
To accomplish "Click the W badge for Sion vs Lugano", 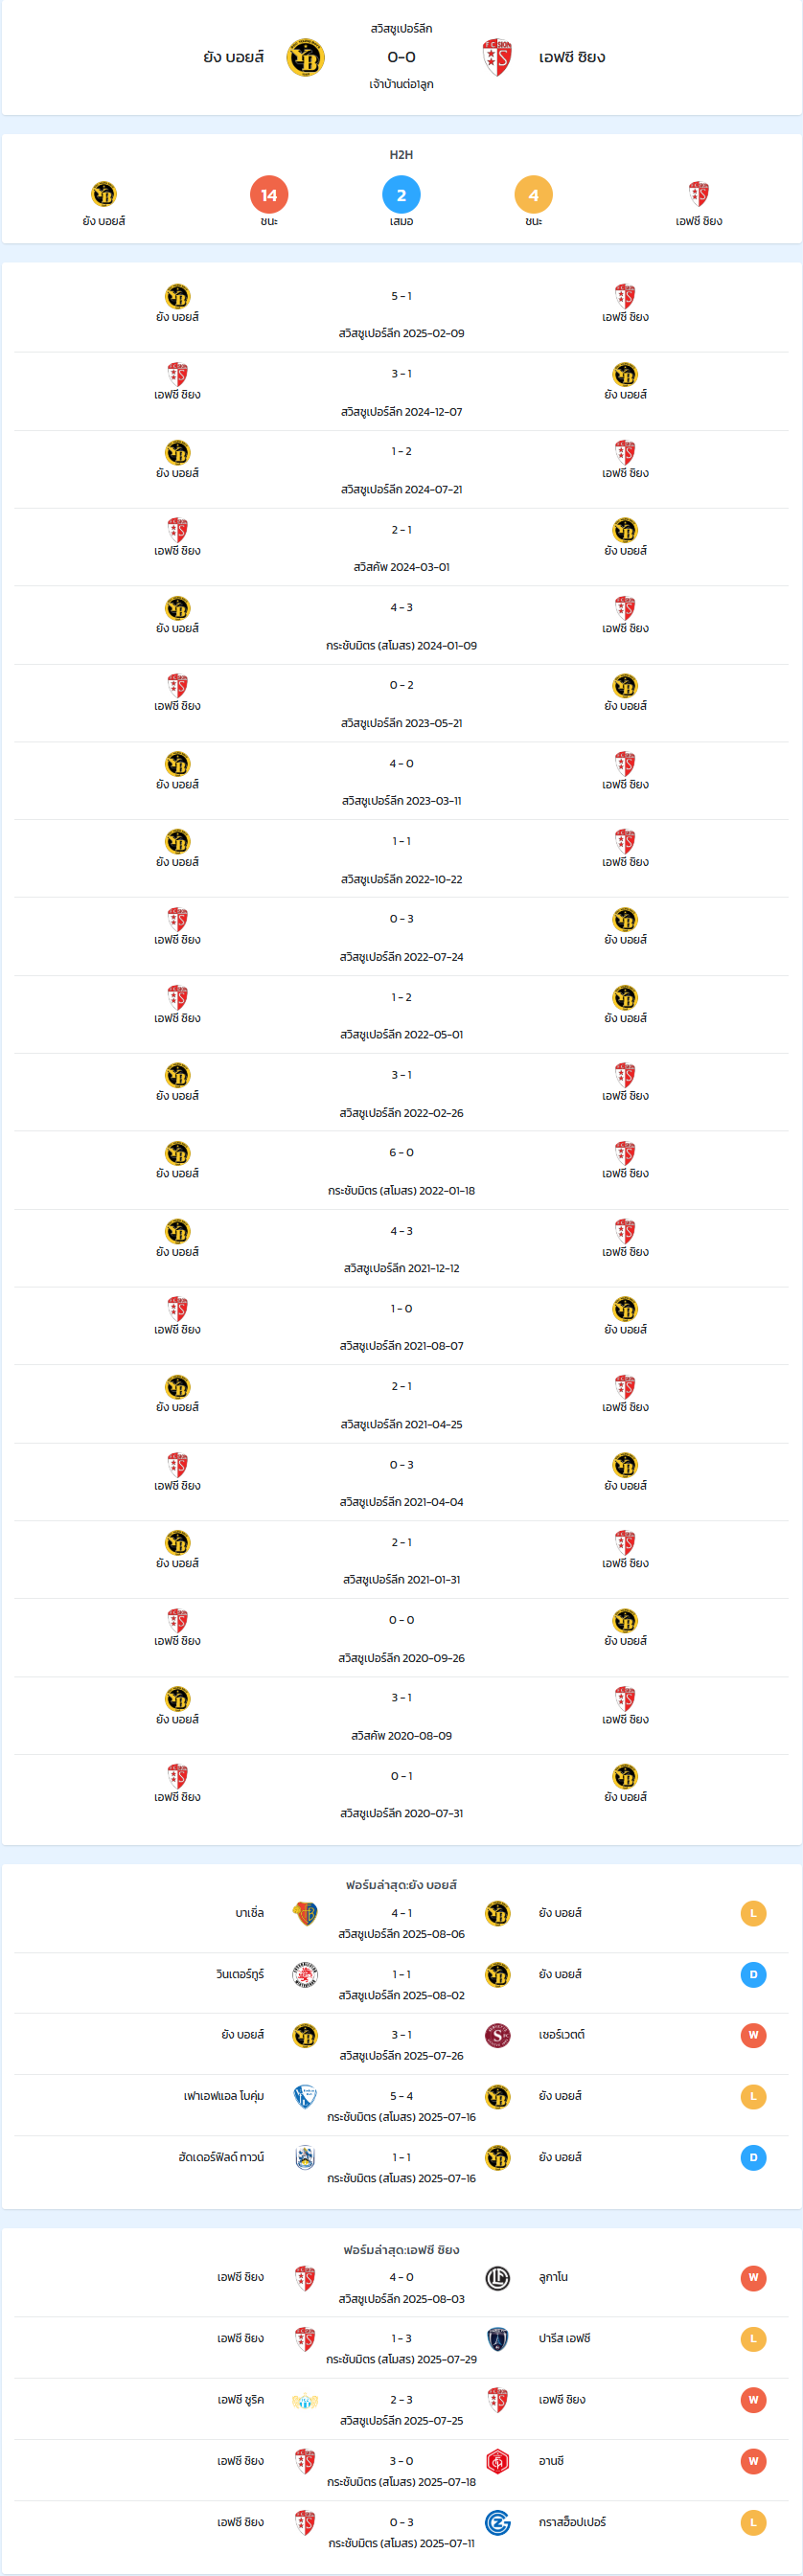I will [753, 2278].
